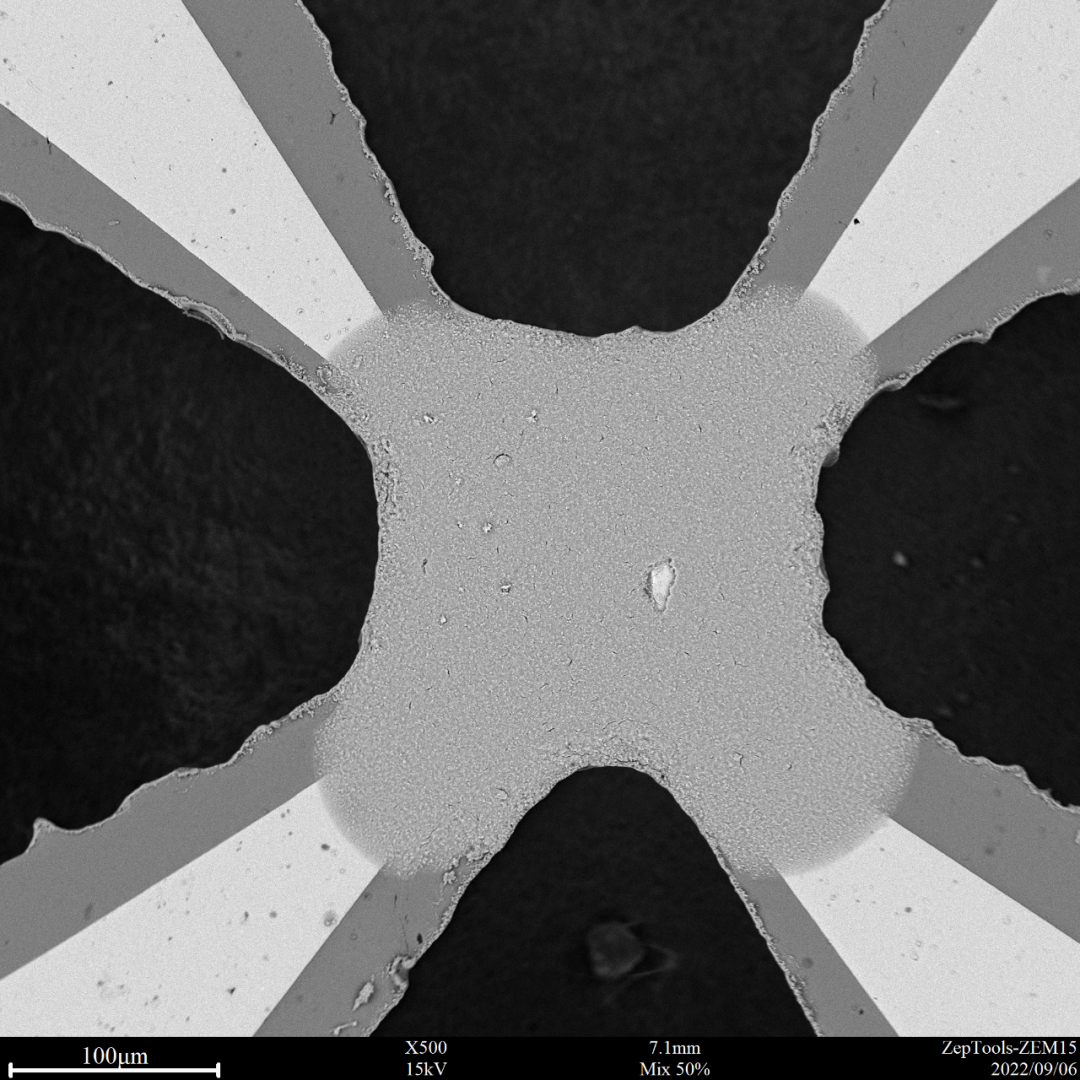This screenshot has width=1080, height=1080.
Task: Click the small pit near central region's upper-left
Action: point(502,460)
